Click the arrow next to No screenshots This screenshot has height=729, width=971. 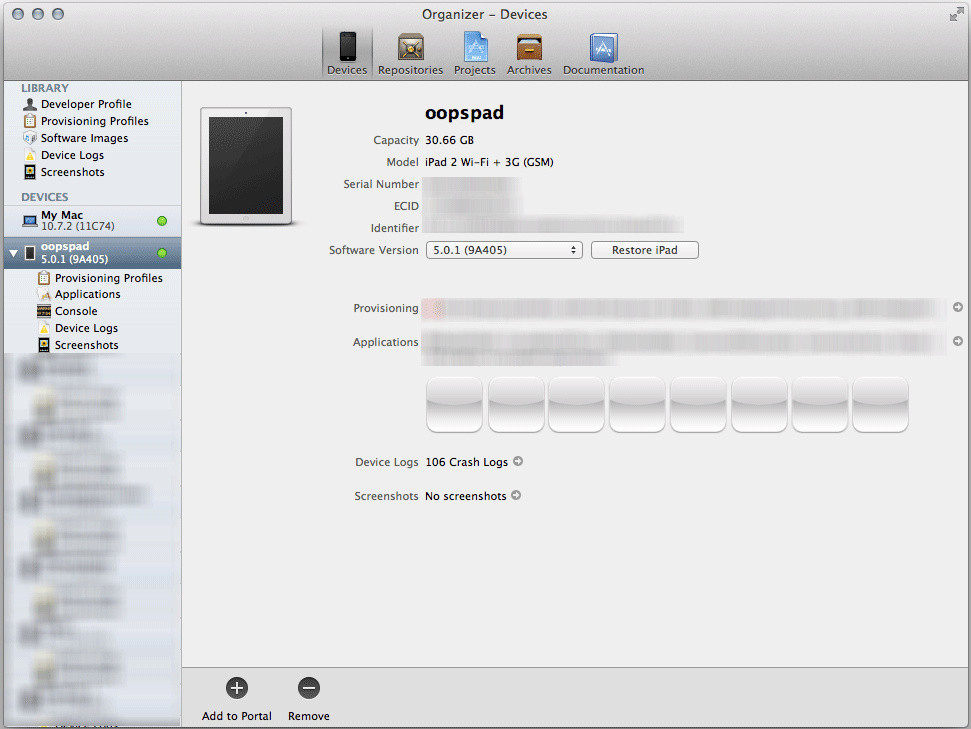[516, 495]
